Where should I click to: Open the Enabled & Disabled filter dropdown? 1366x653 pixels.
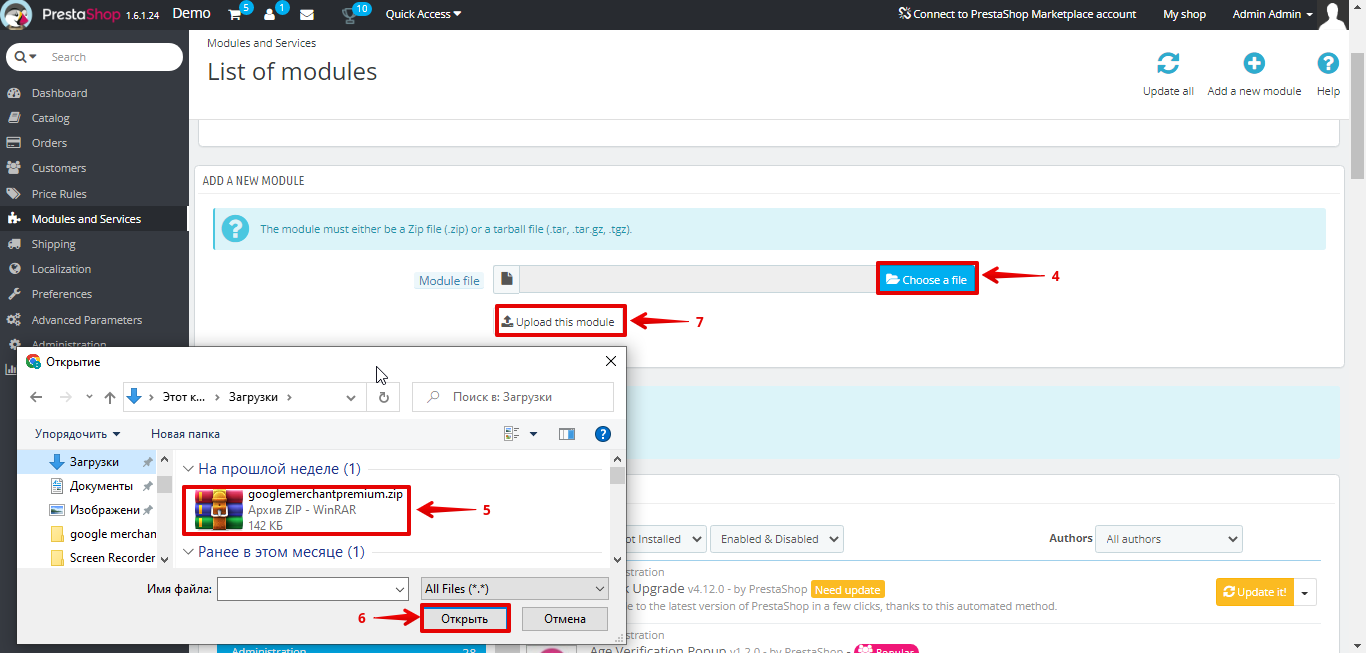coord(777,539)
